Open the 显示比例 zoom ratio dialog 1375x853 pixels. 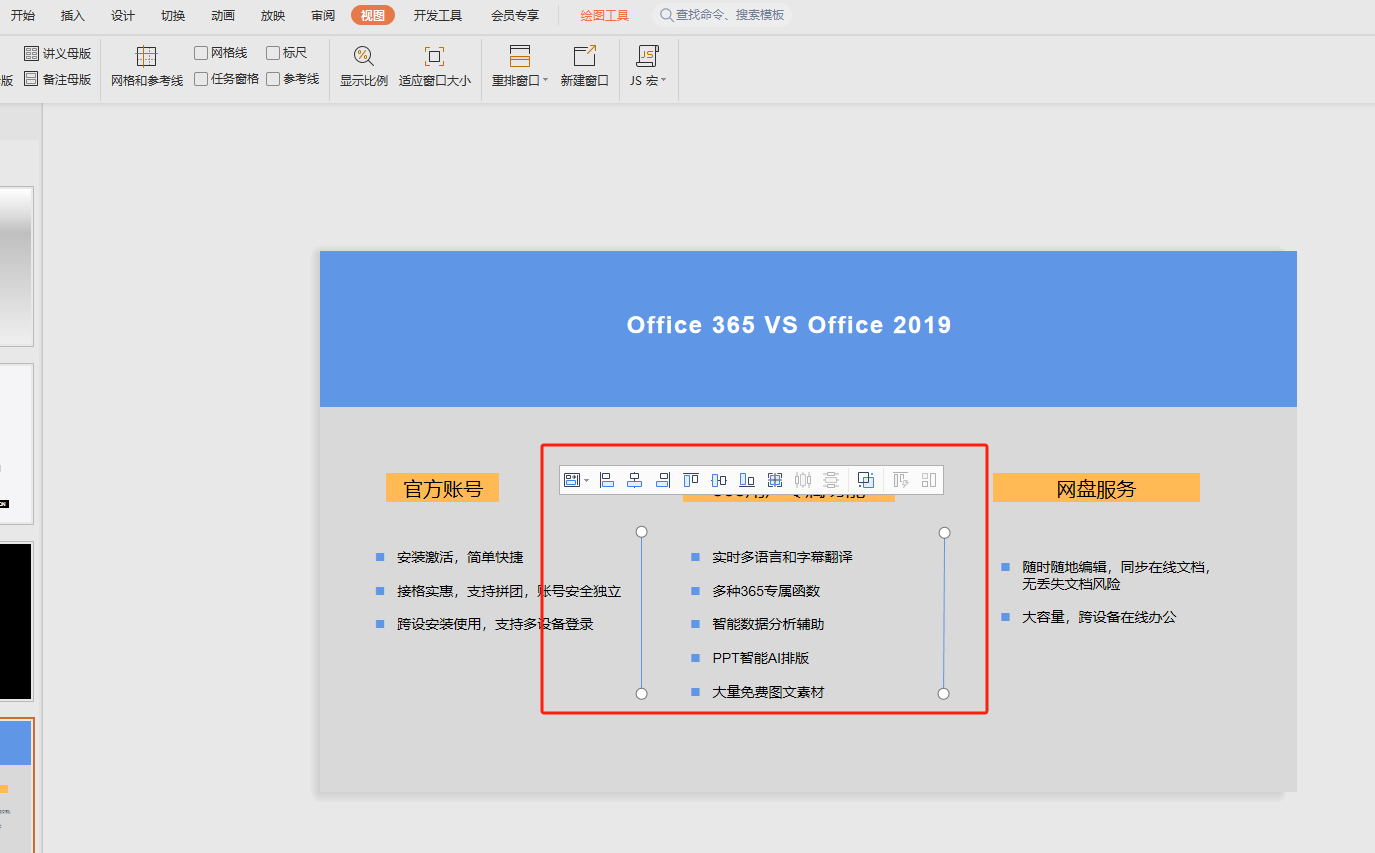(363, 67)
